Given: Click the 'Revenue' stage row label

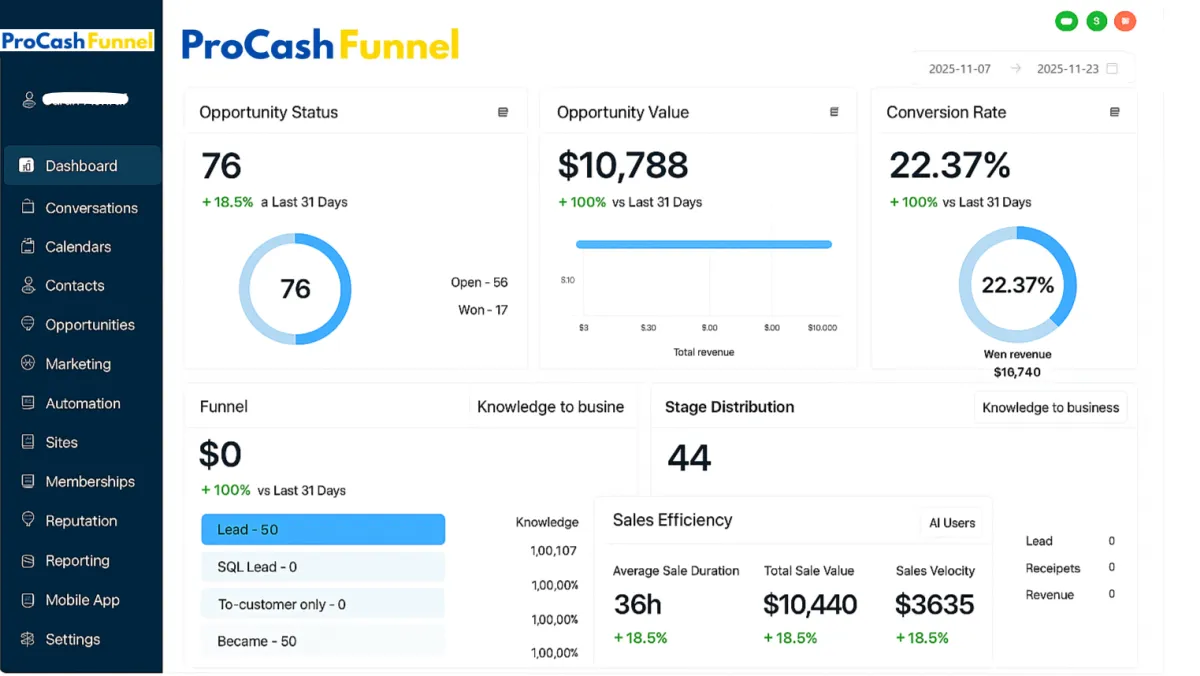Looking at the screenshot, I should [x=1049, y=594].
